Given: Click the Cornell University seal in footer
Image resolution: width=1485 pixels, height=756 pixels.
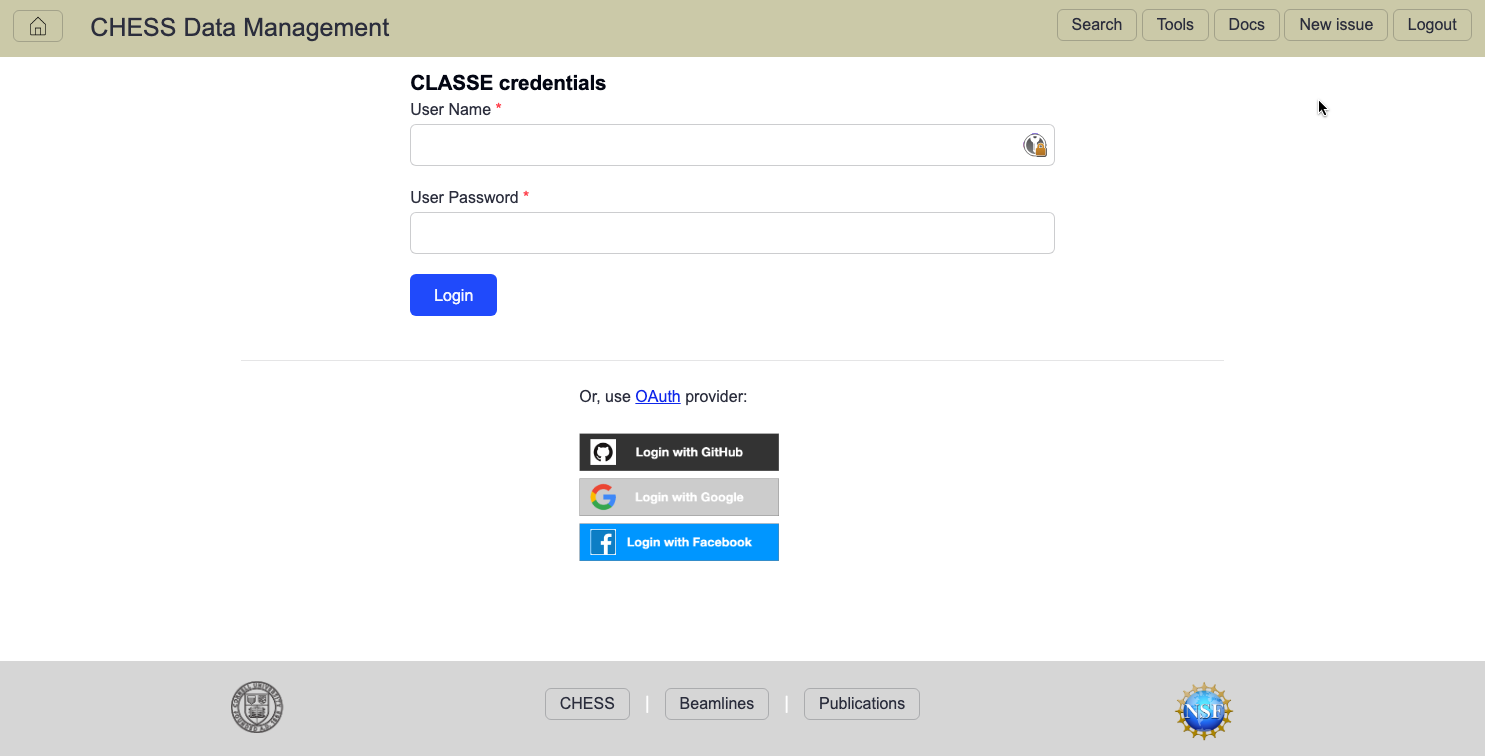Looking at the screenshot, I should [257, 707].
